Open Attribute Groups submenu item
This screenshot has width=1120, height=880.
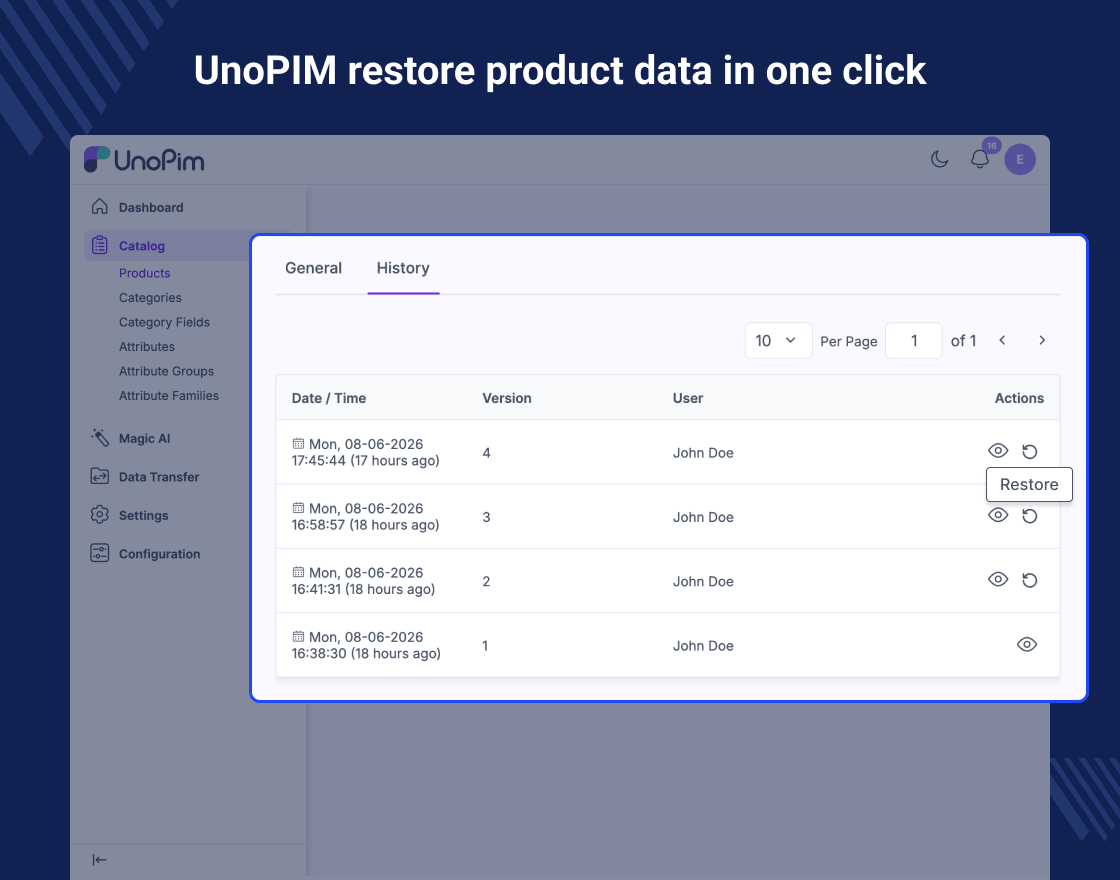[166, 371]
